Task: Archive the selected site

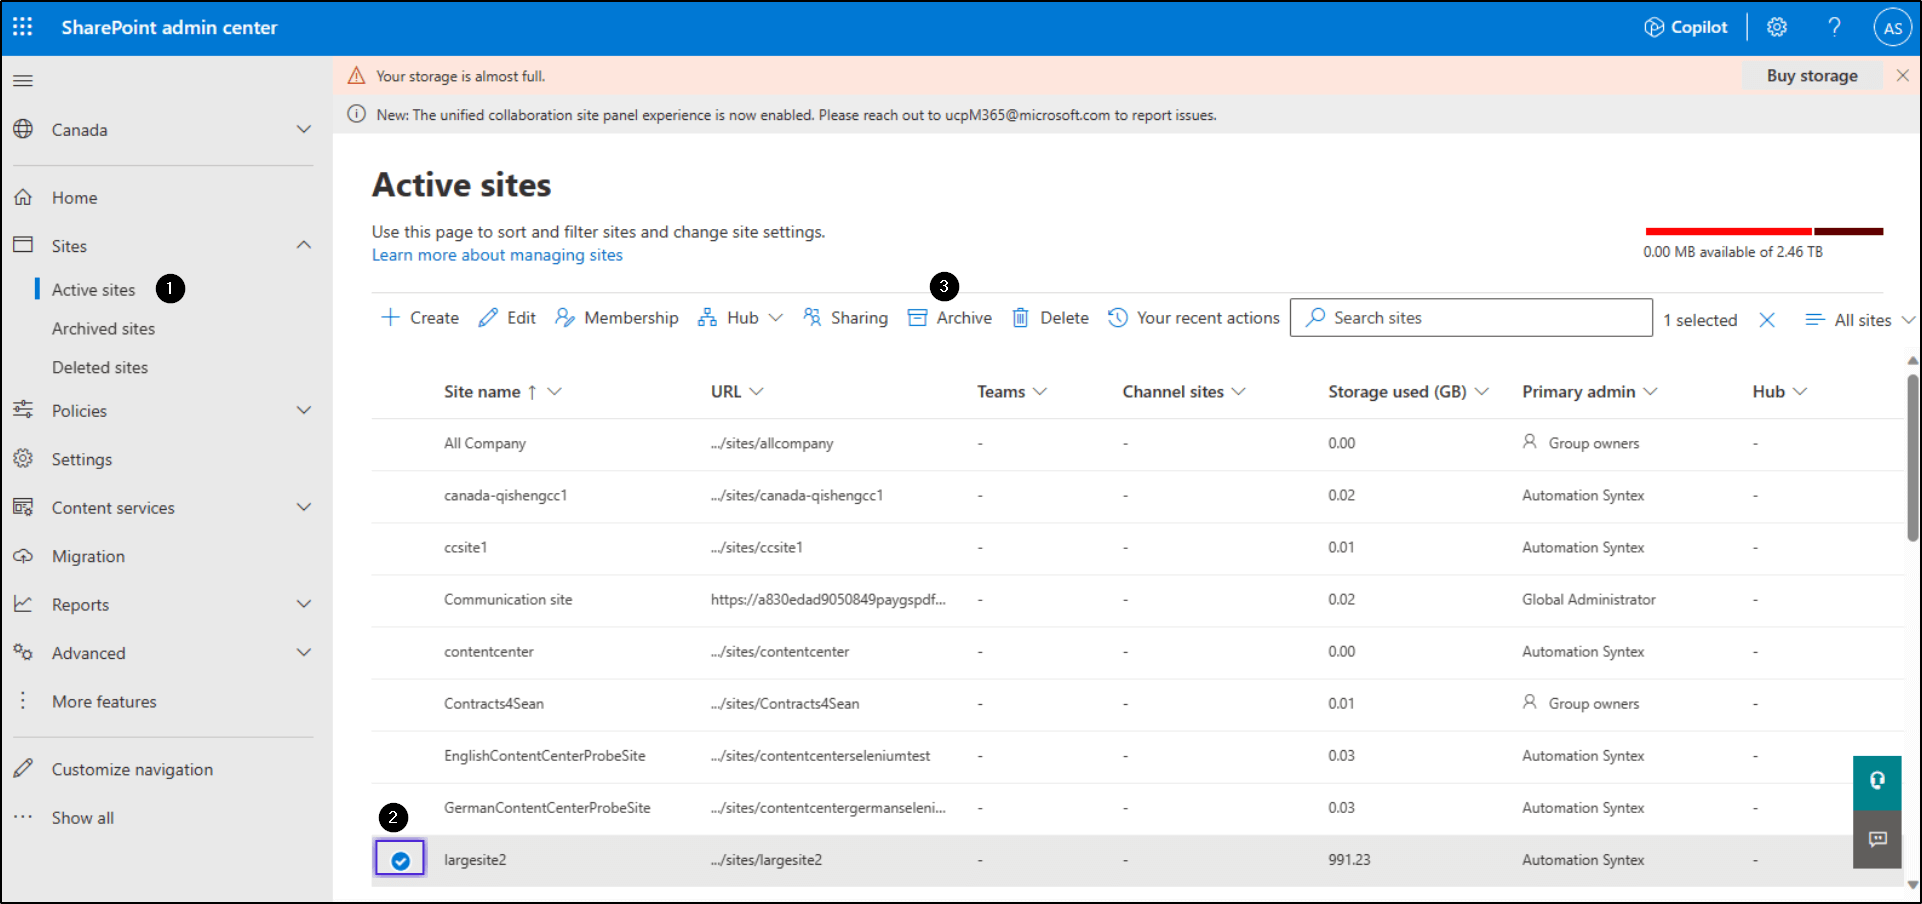Action: [x=949, y=317]
